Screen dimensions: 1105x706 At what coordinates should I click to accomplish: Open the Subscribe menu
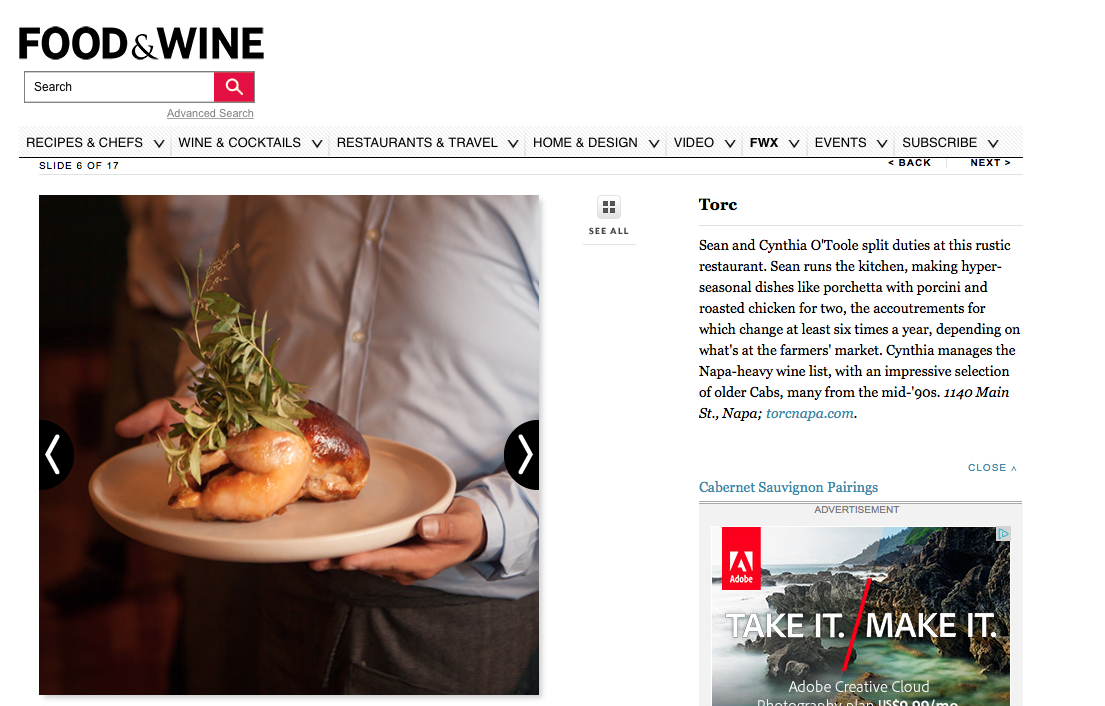click(x=939, y=142)
